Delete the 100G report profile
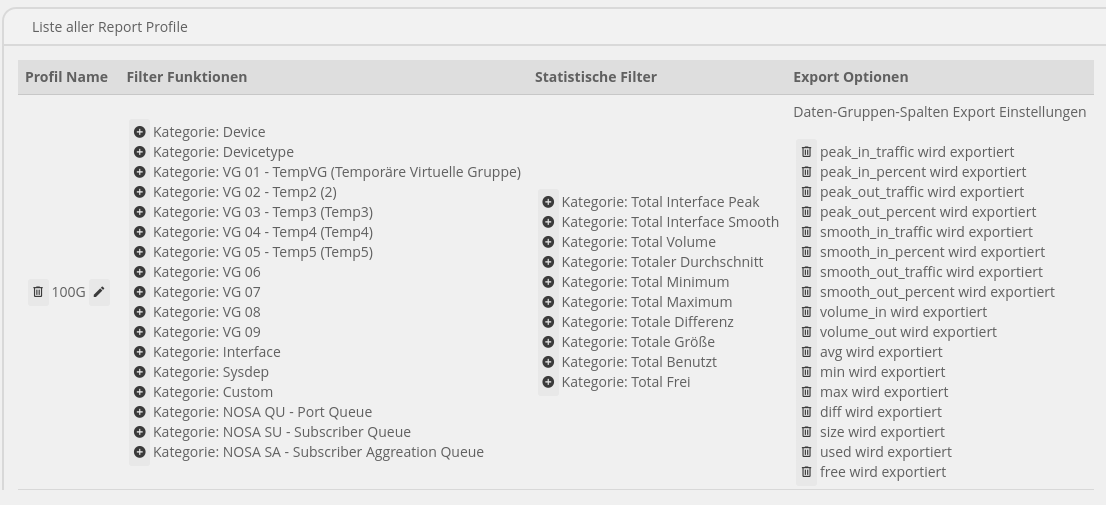 click(x=38, y=292)
